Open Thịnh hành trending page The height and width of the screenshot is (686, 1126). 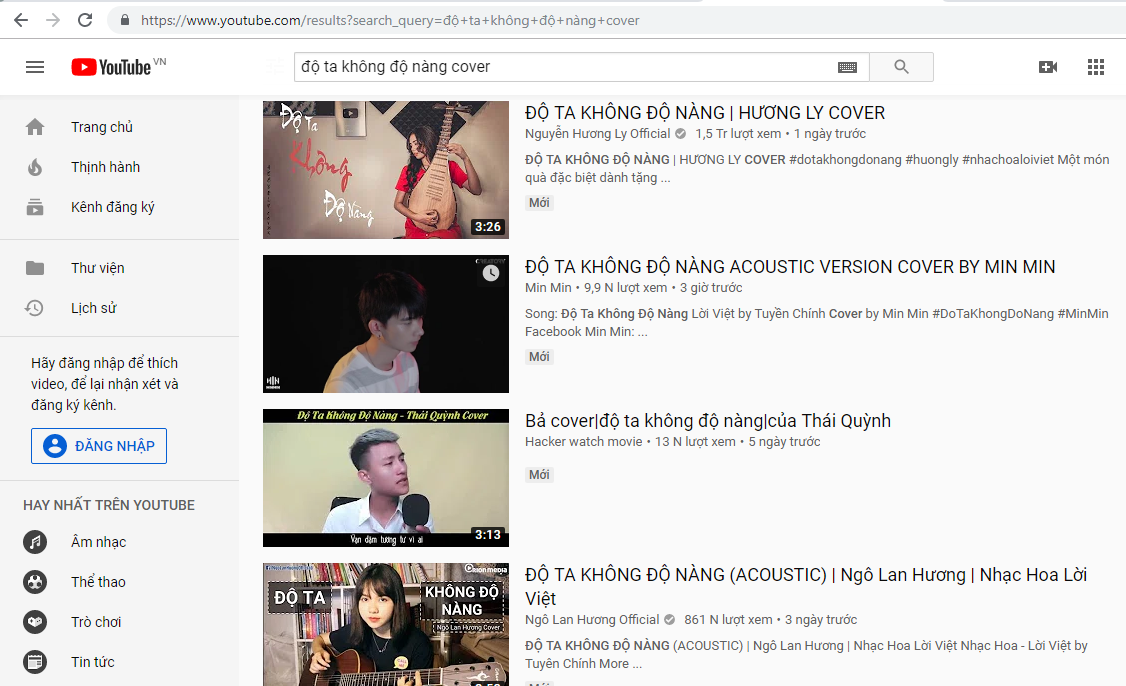coord(106,167)
